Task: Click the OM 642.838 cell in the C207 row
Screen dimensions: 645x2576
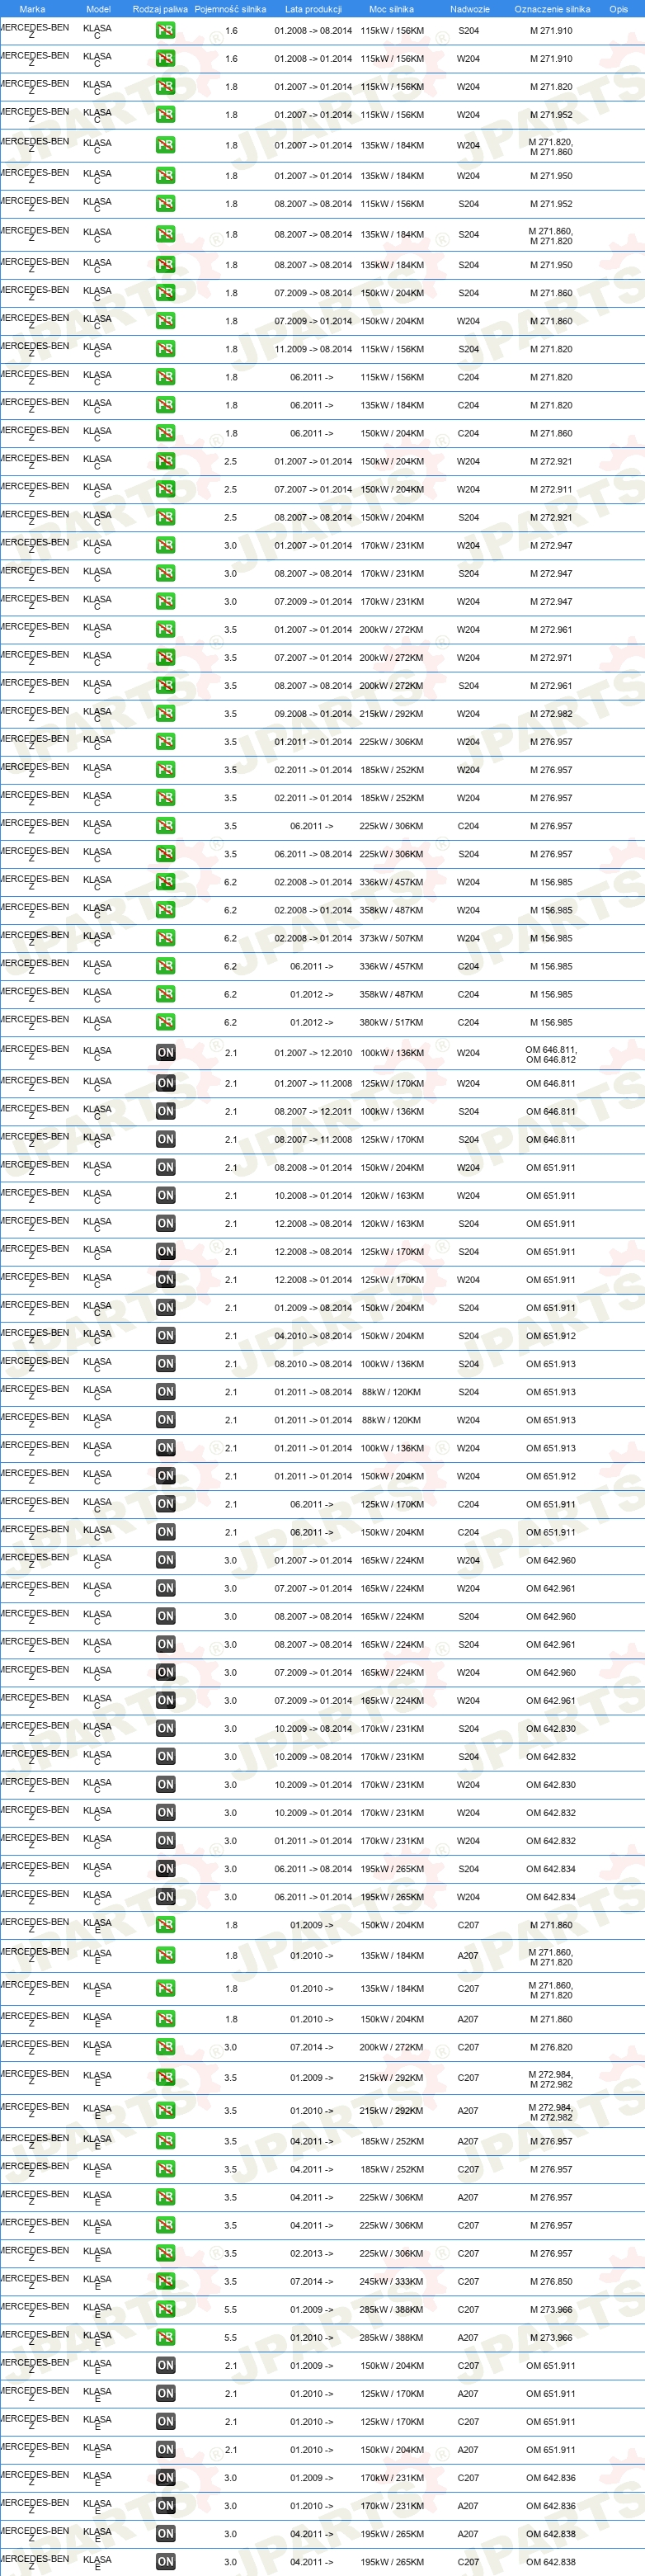Action: tap(551, 2561)
